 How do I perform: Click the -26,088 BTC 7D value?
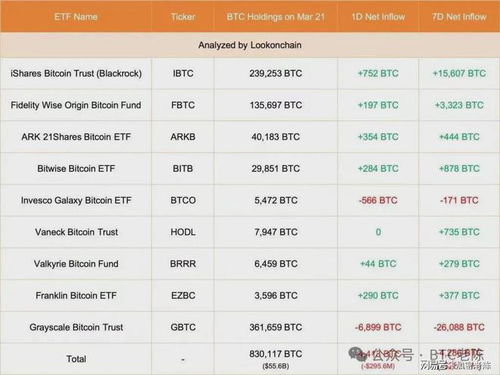click(x=459, y=327)
